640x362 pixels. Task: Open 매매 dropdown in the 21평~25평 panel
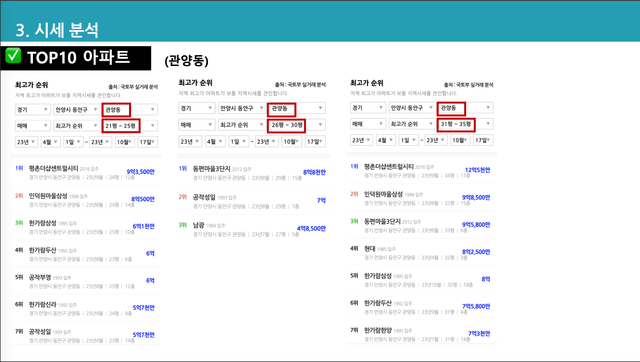click(33, 126)
